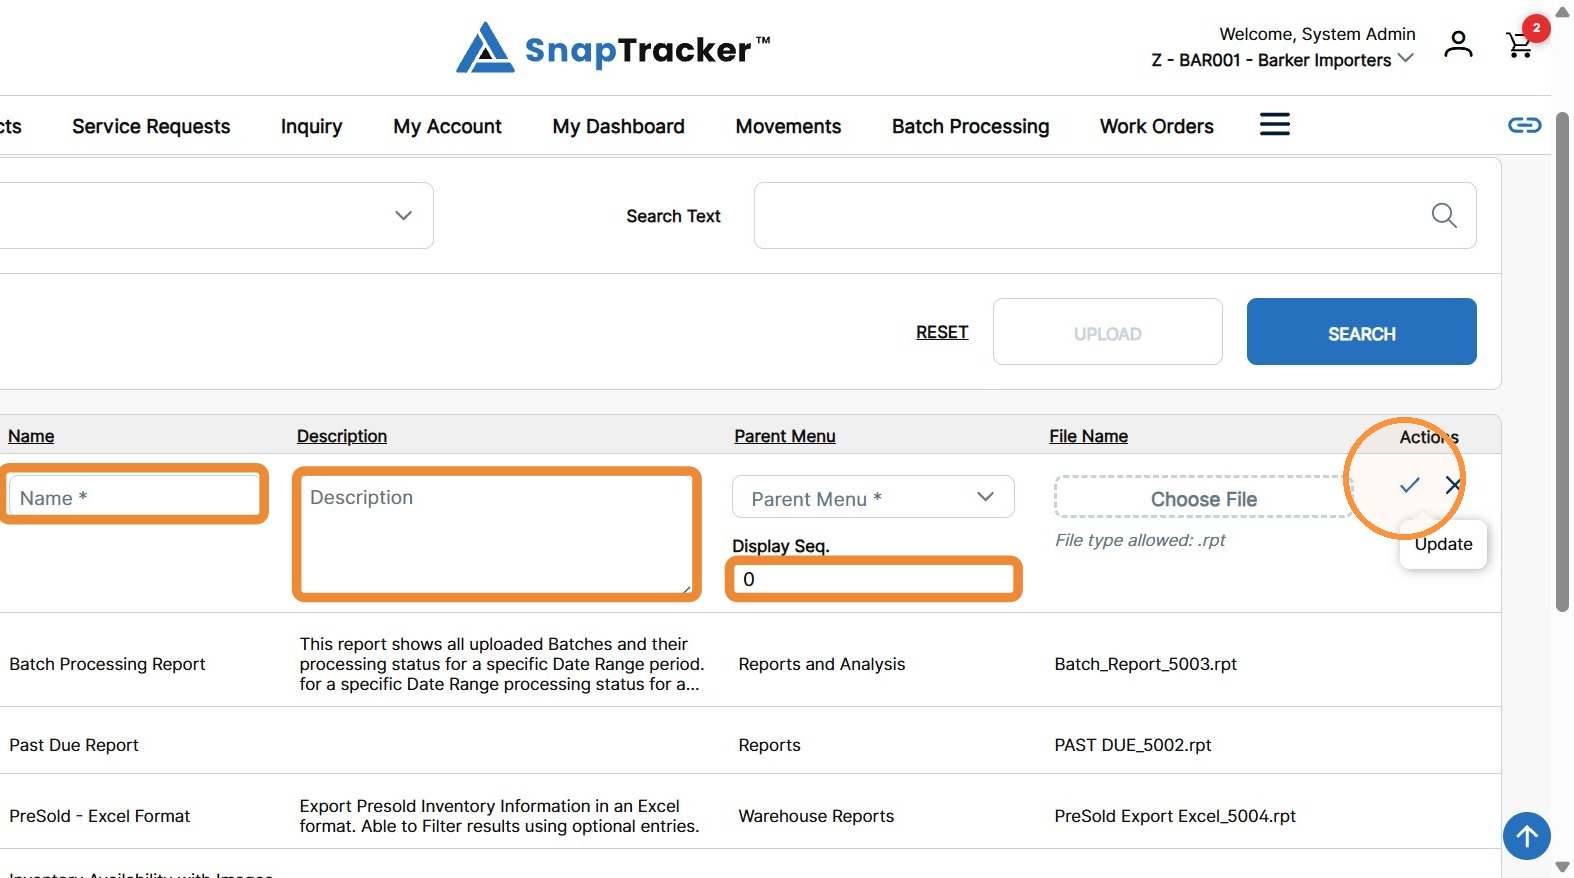The width and height of the screenshot is (1574, 878).
Task: Click the scroll-to-top arrow button
Action: coord(1526,835)
